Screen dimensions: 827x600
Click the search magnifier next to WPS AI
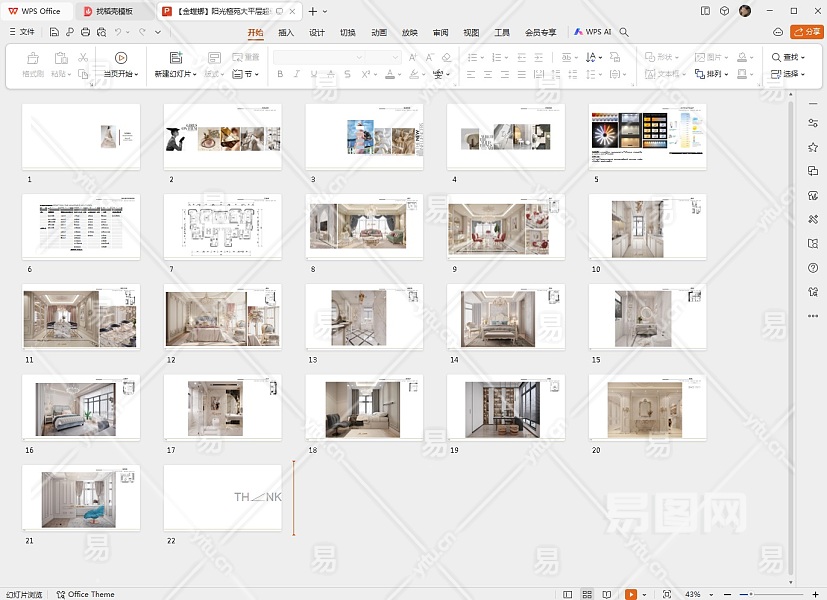pyautogui.click(x=624, y=32)
